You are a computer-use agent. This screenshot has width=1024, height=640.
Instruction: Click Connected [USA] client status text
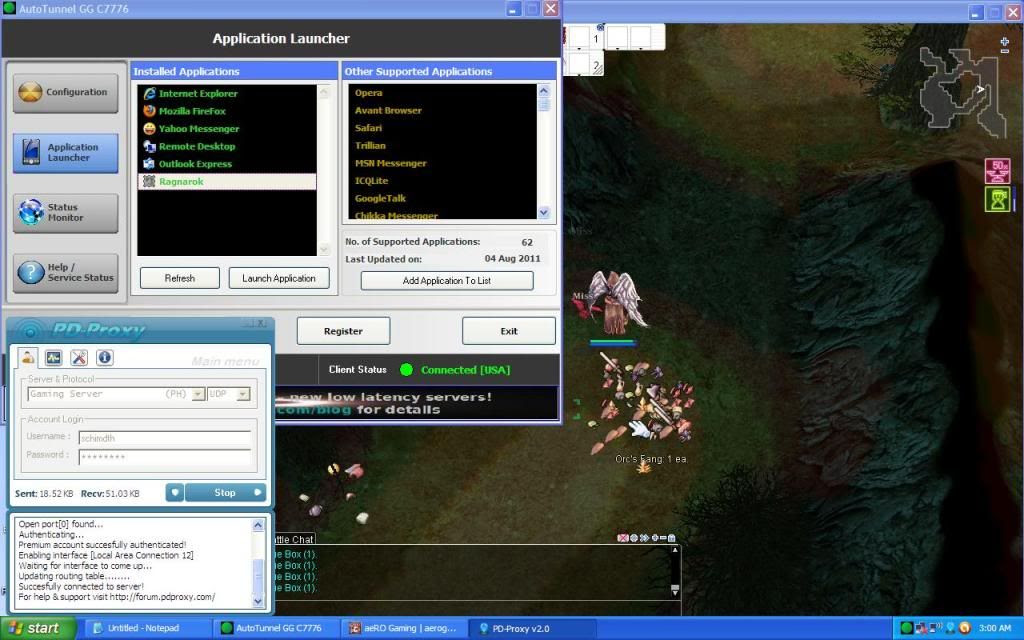click(x=466, y=370)
